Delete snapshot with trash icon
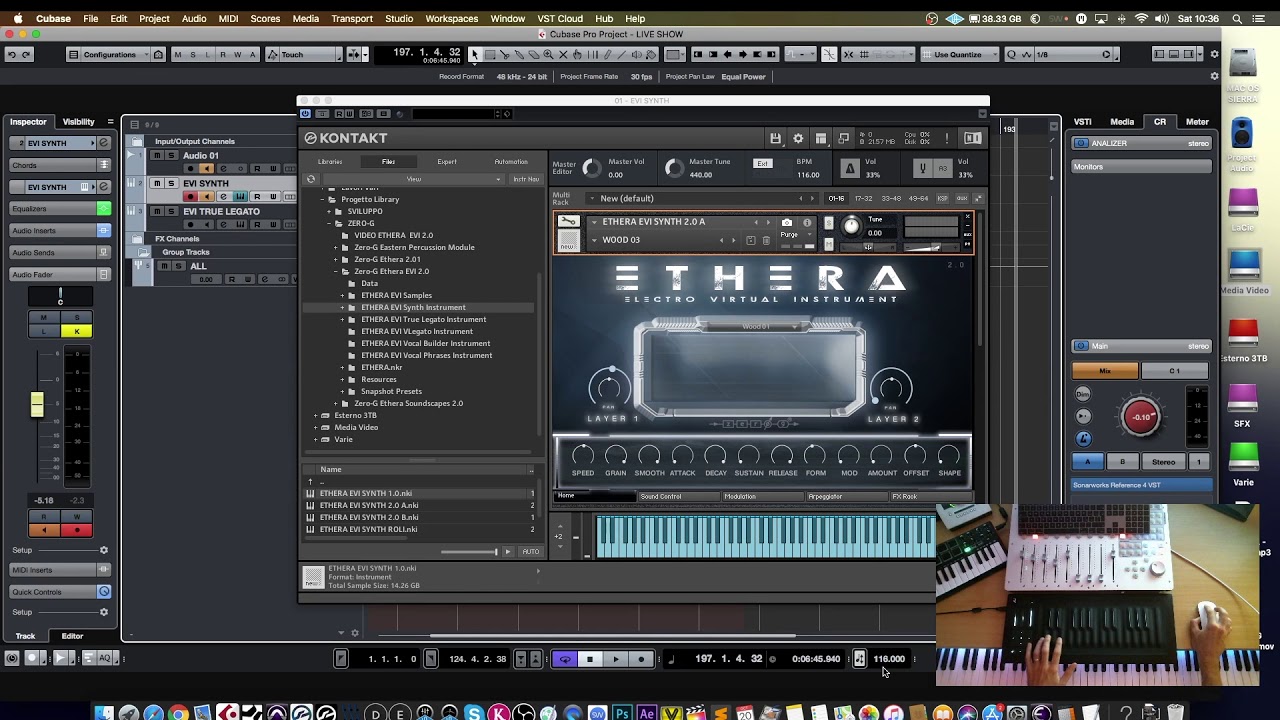The image size is (1280, 720). pyautogui.click(x=766, y=240)
